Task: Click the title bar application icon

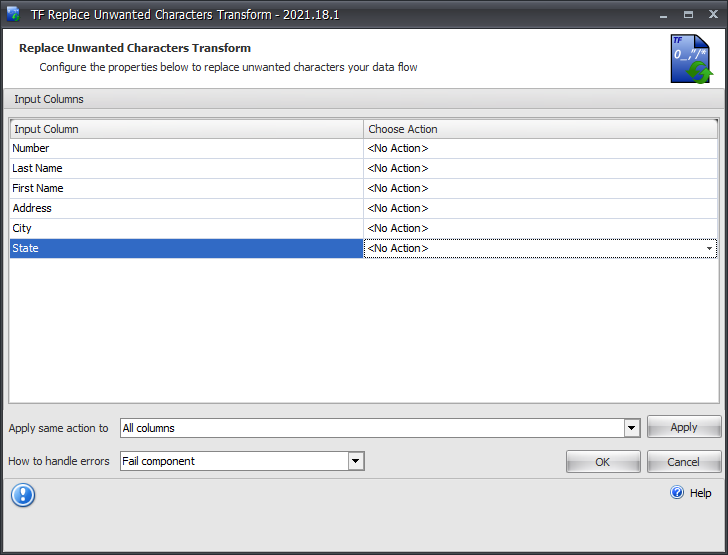Action: [13, 14]
